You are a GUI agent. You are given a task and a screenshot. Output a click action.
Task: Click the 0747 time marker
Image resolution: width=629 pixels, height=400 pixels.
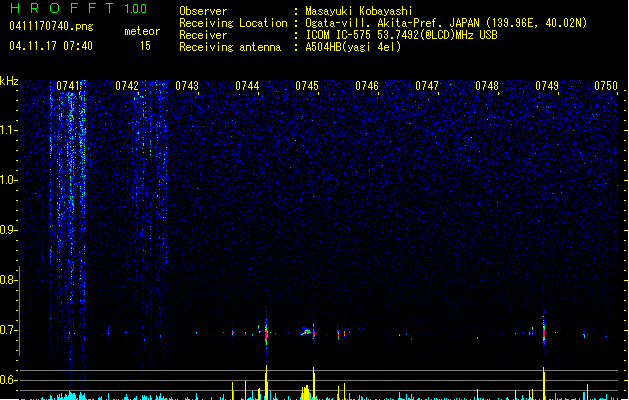(427, 86)
